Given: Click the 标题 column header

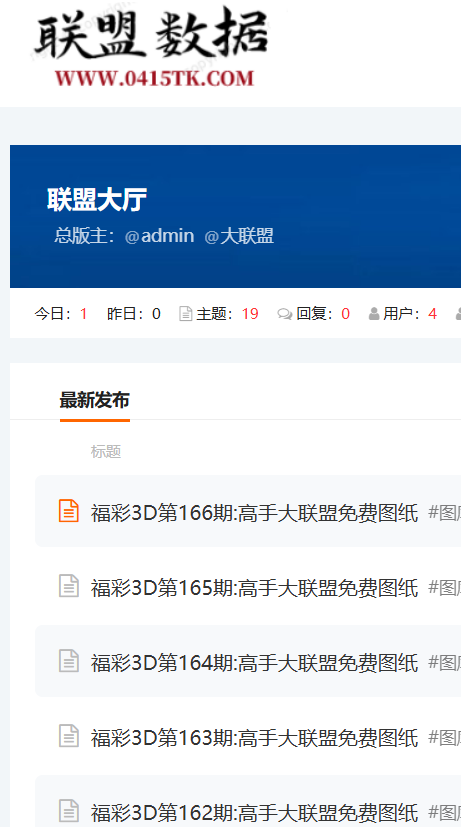Looking at the screenshot, I should coord(106,451).
